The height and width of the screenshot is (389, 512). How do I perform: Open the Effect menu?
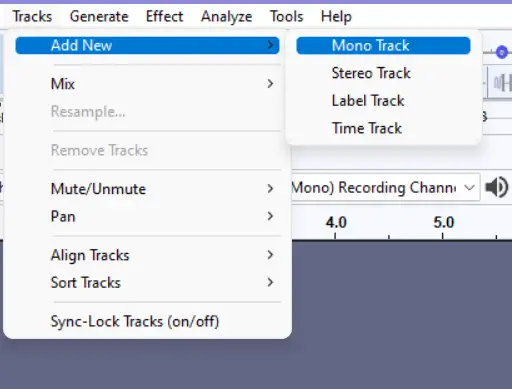click(164, 16)
